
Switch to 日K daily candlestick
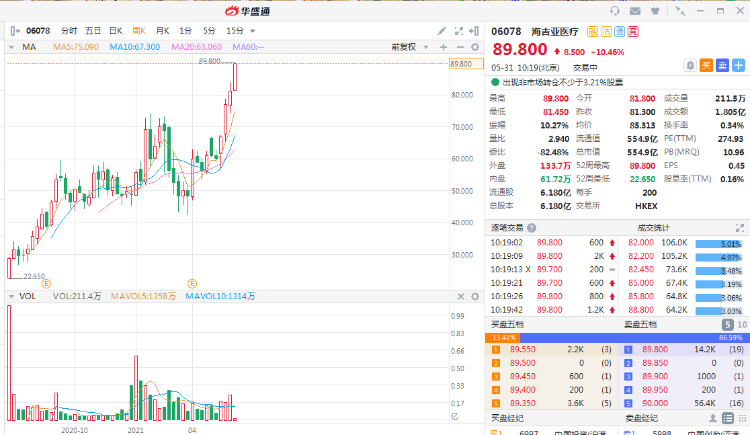pos(116,31)
